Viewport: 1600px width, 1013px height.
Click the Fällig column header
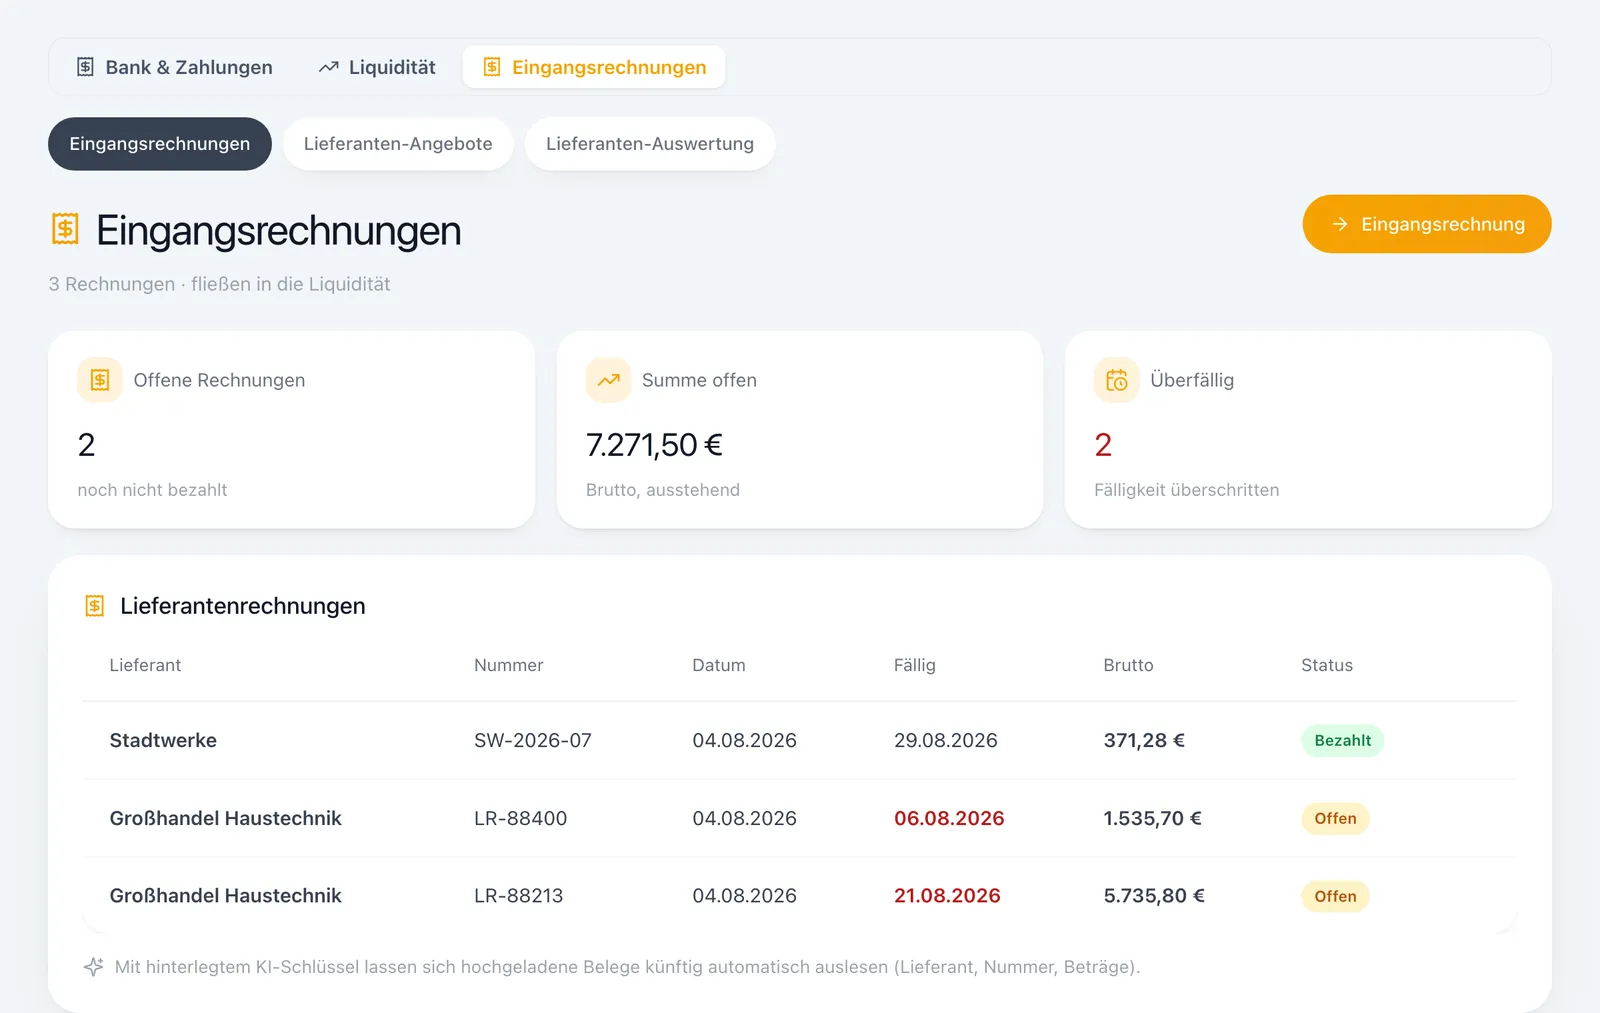[x=914, y=665]
